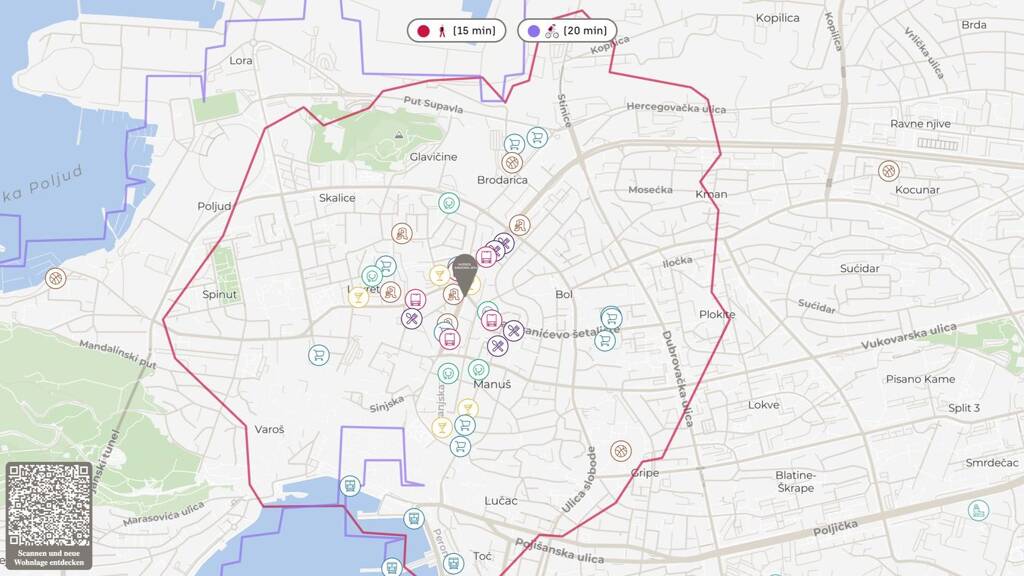1024x576 pixels.
Task: Click the Vukovarska ulica street label
Action: click(909, 337)
